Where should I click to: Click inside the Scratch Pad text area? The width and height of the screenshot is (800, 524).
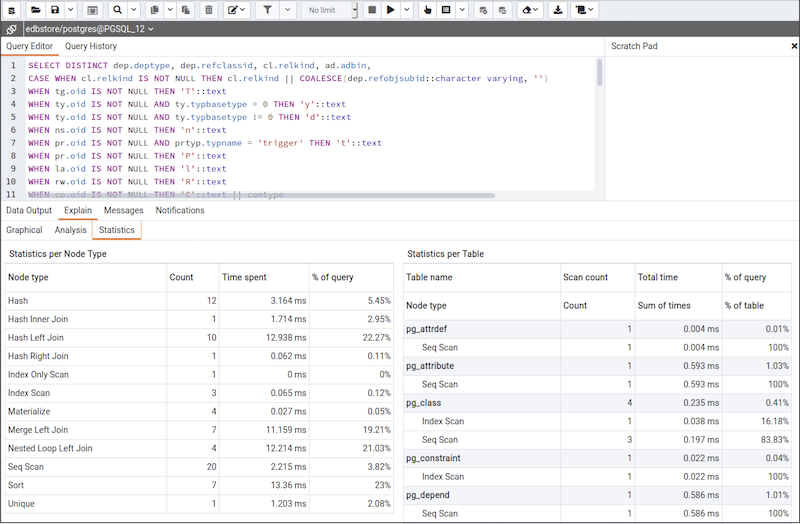(x=702, y=128)
